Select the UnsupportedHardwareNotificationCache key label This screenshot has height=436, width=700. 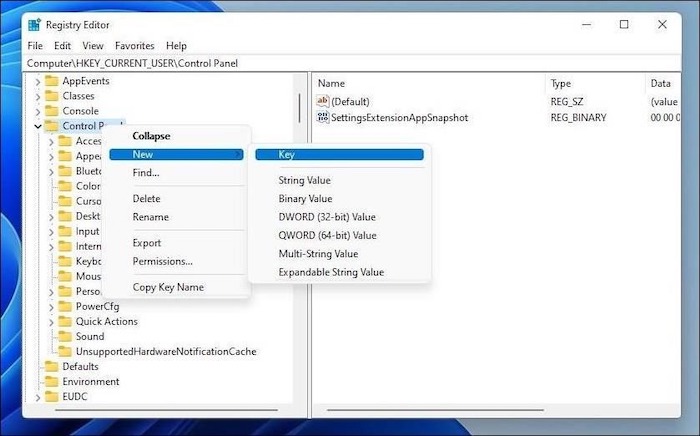pos(166,351)
